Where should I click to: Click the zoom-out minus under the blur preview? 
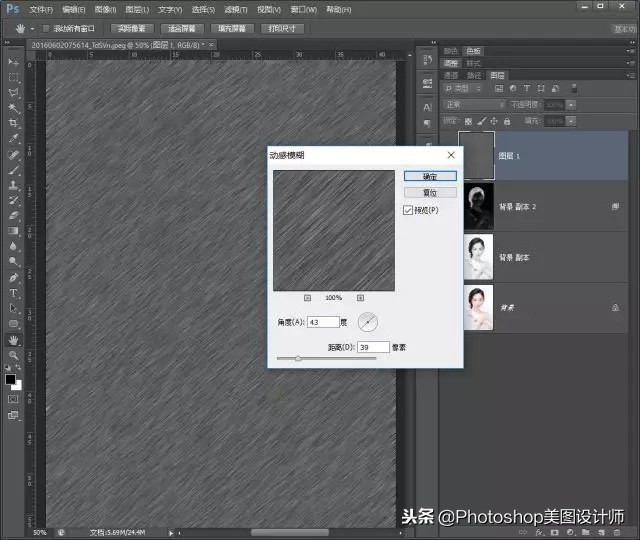coord(307,297)
